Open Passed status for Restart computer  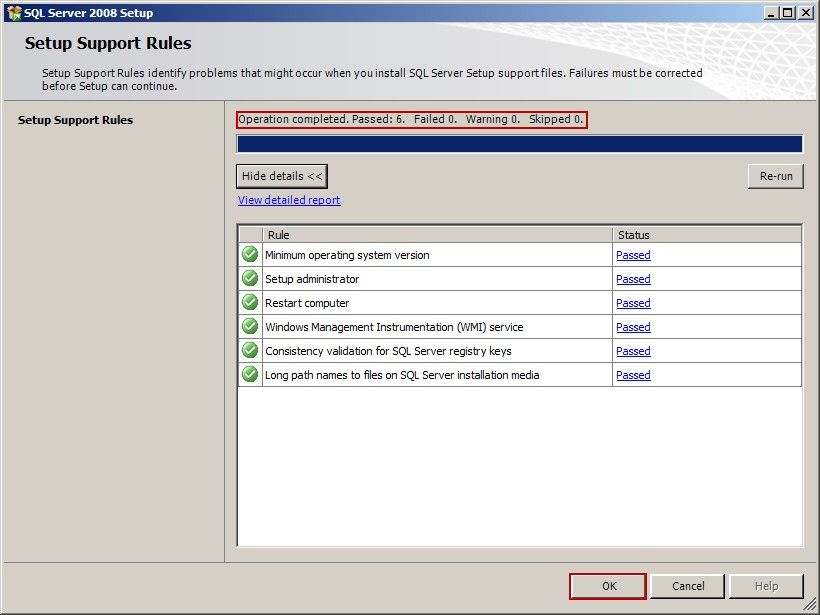(633, 303)
